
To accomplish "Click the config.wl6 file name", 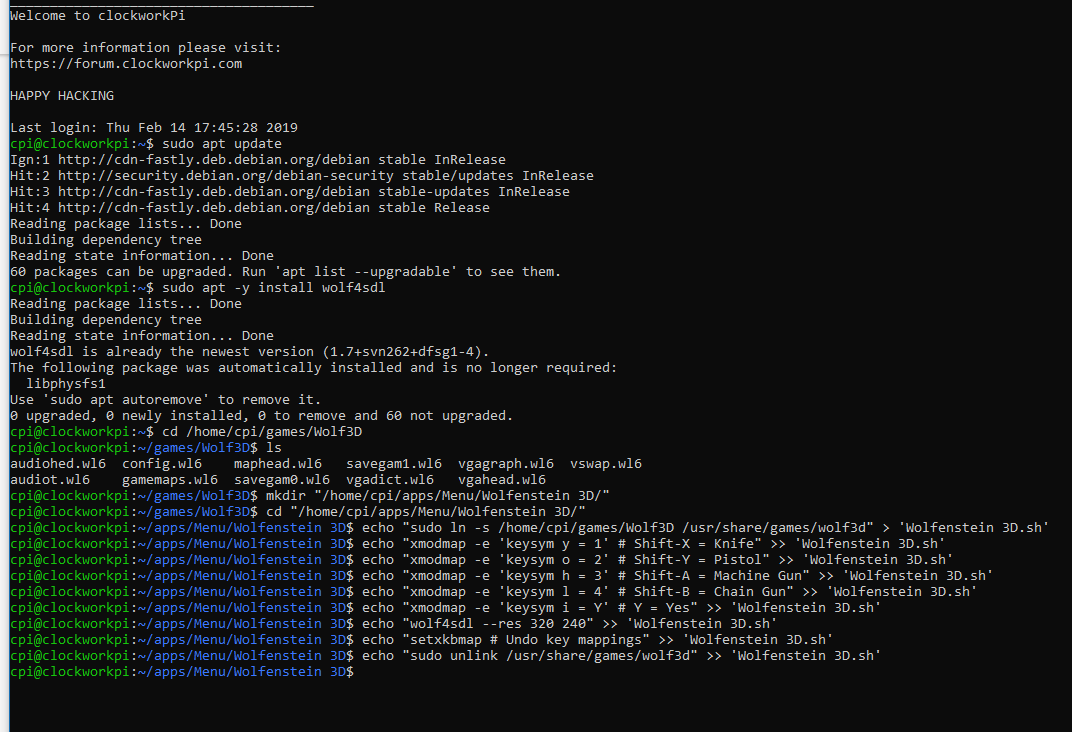I will 162,464.
